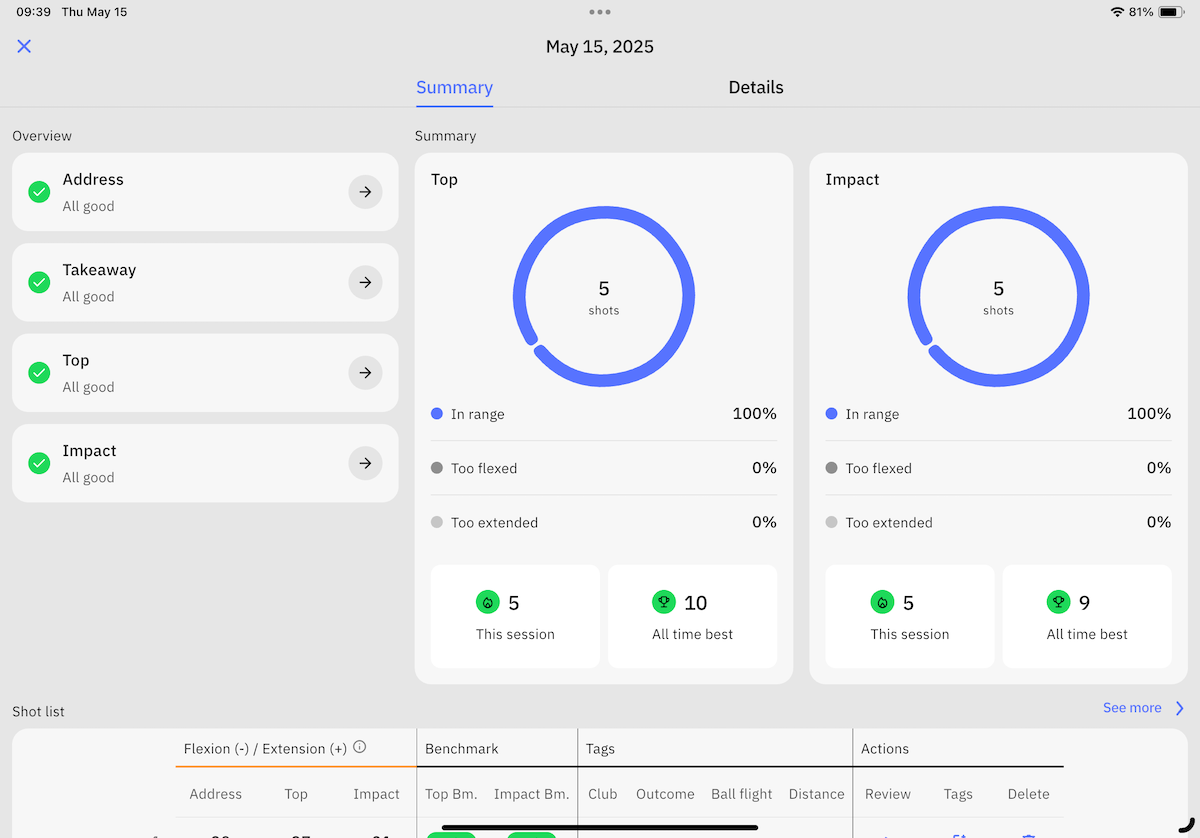Click the streak flame icon in Top This session
Viewport: 1200px width, 838px height.
[x=487, y=603]
